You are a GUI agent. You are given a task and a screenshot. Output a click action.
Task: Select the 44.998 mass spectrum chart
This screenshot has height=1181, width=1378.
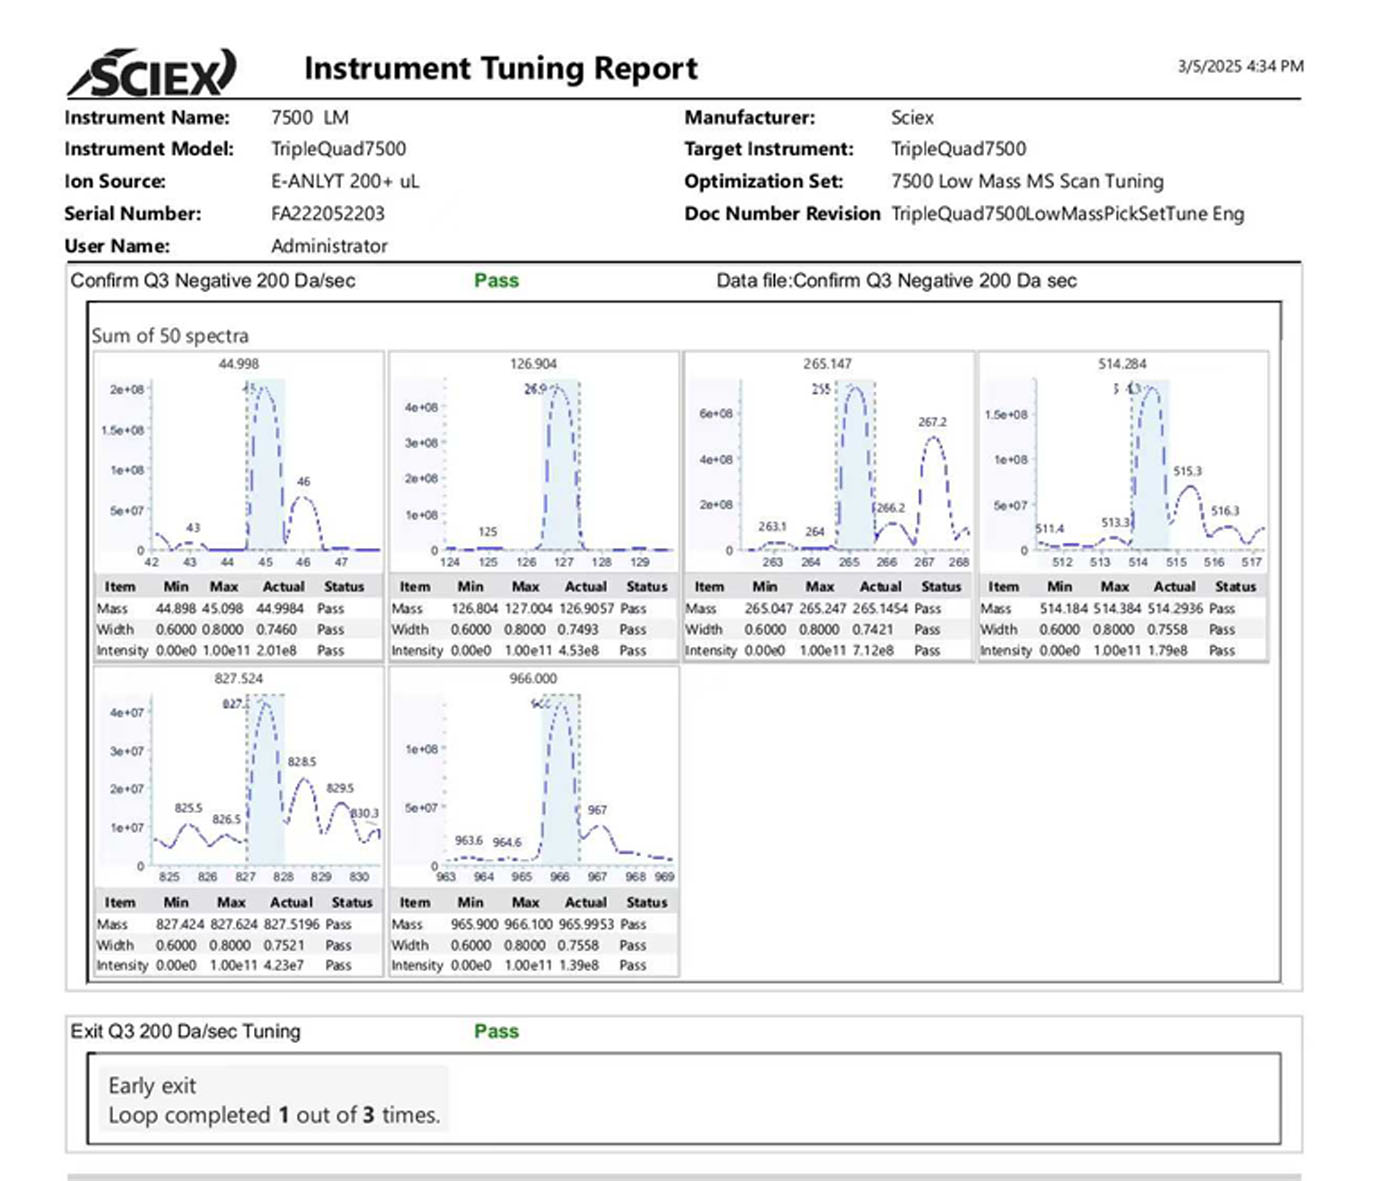tap(238, 463)
